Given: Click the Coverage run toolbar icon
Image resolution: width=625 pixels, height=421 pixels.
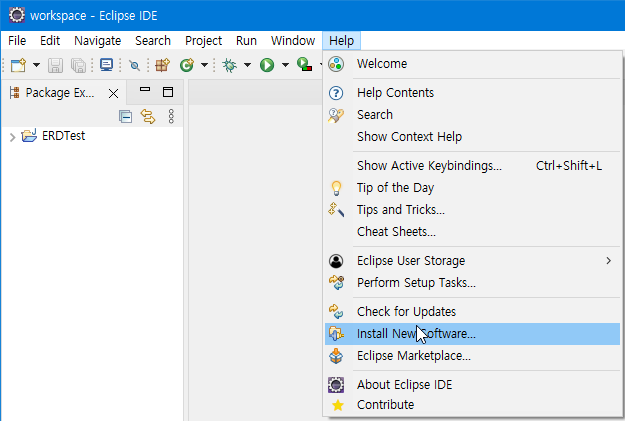Looking at the screenshot, I should pyautogui.click(x=304, y=65).
